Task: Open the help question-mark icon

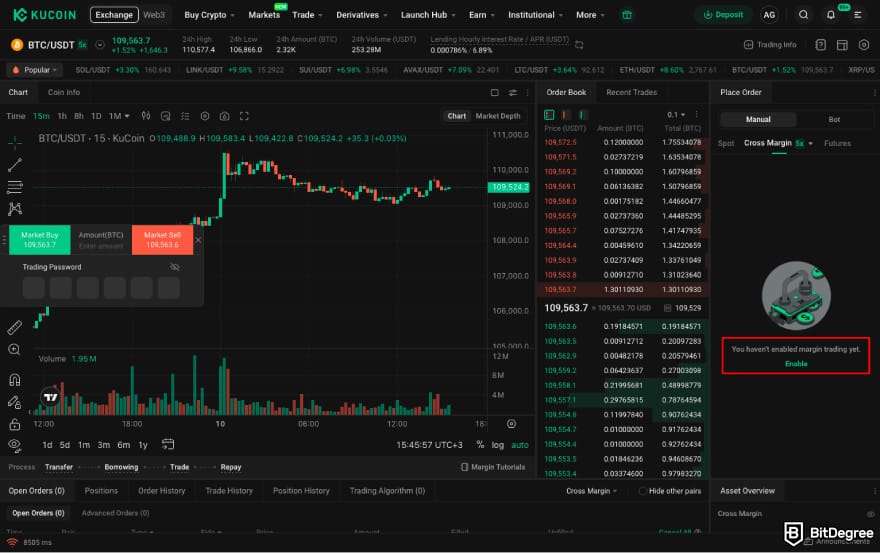Action: (x=821, y=45)
